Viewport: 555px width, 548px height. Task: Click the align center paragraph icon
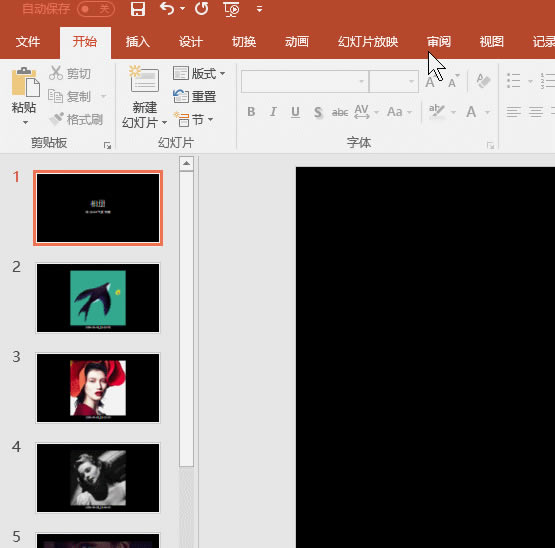[536, 112]
